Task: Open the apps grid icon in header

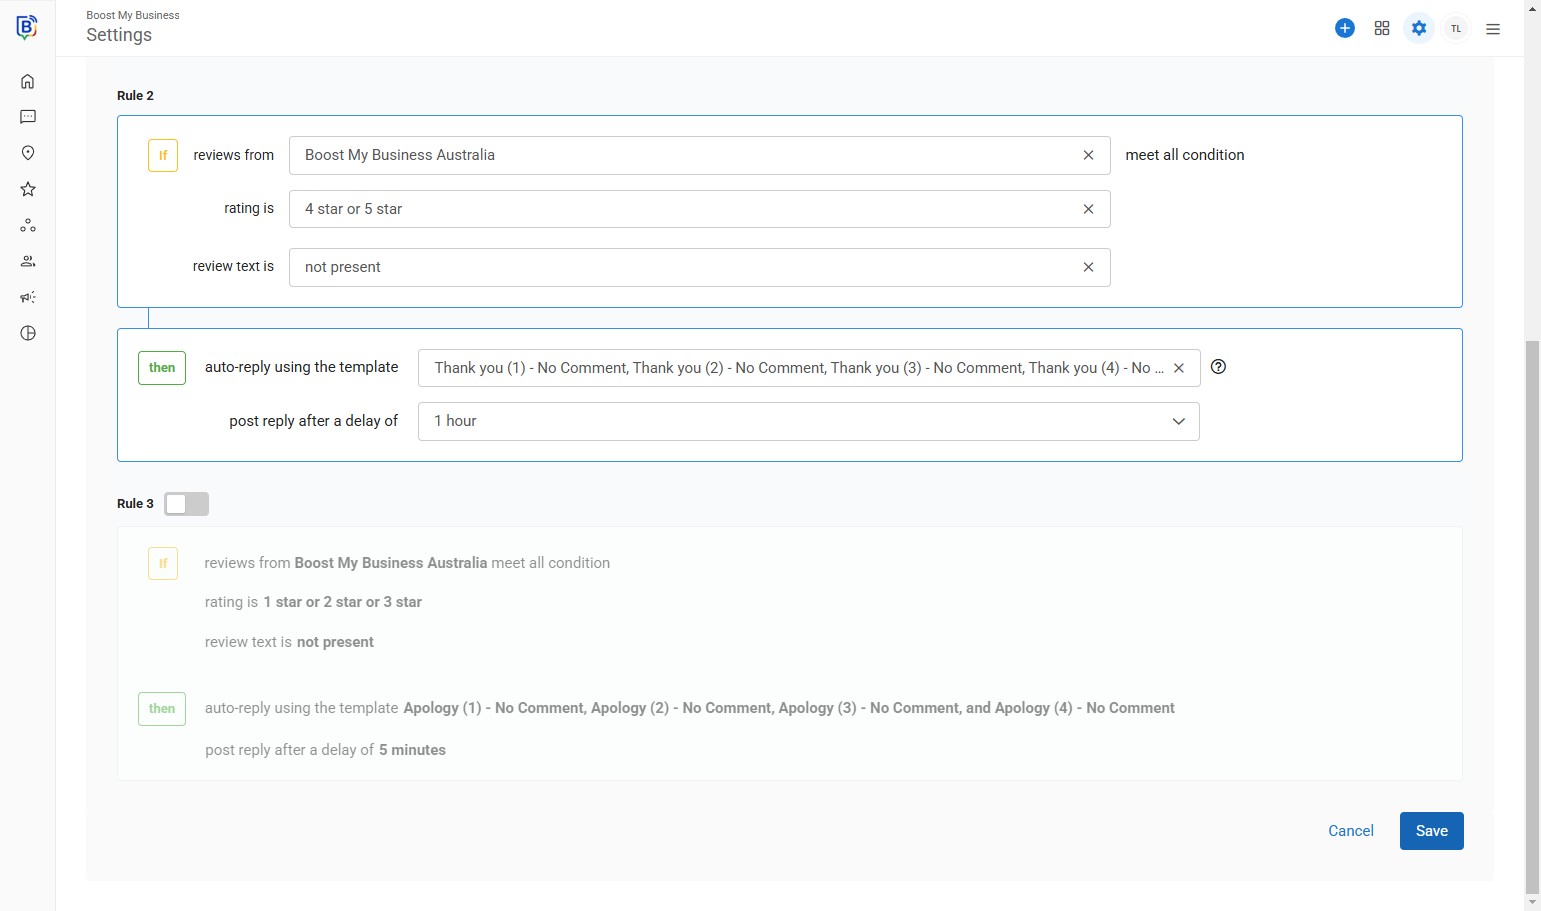Action: pyautogui.click(x=1382, y=28)
